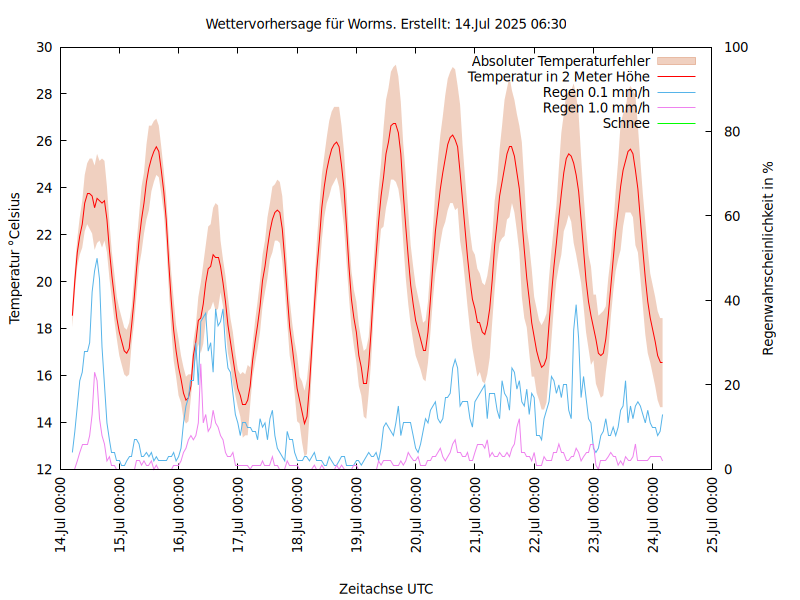Click the 'Temperatur °Celsius' left axis label
The image size is (800, 600).
tap(15, 258)
